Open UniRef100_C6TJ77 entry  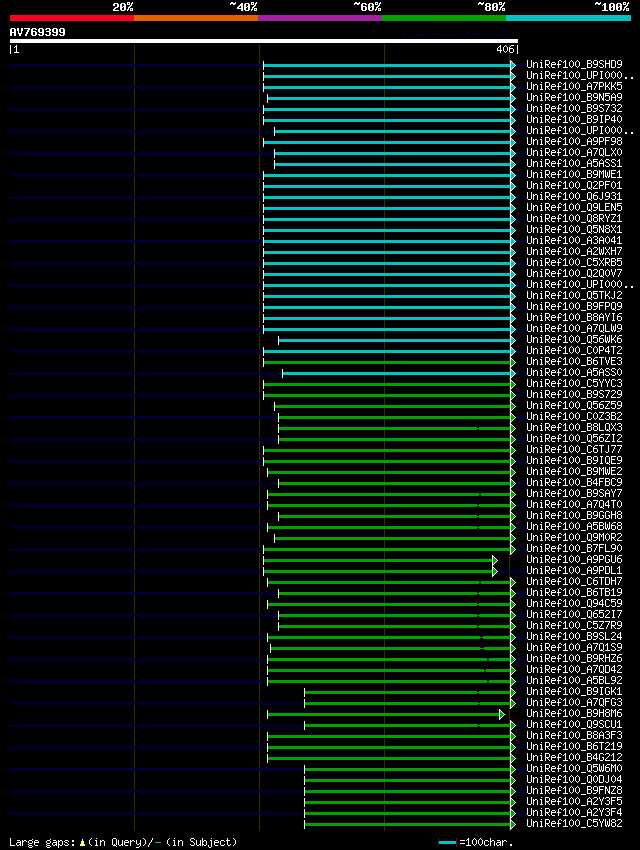574,449
